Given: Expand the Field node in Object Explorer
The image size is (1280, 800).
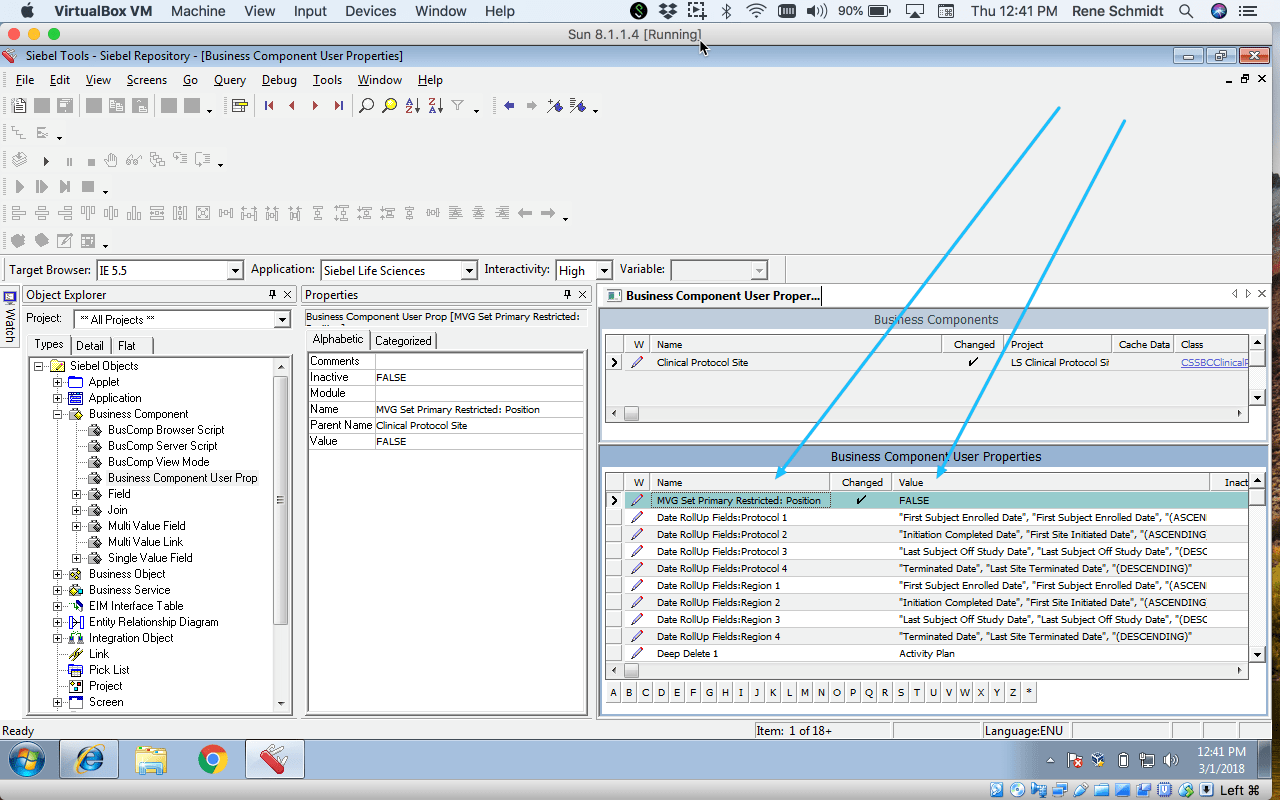Looking at the screenshot, I should [78, 493].
